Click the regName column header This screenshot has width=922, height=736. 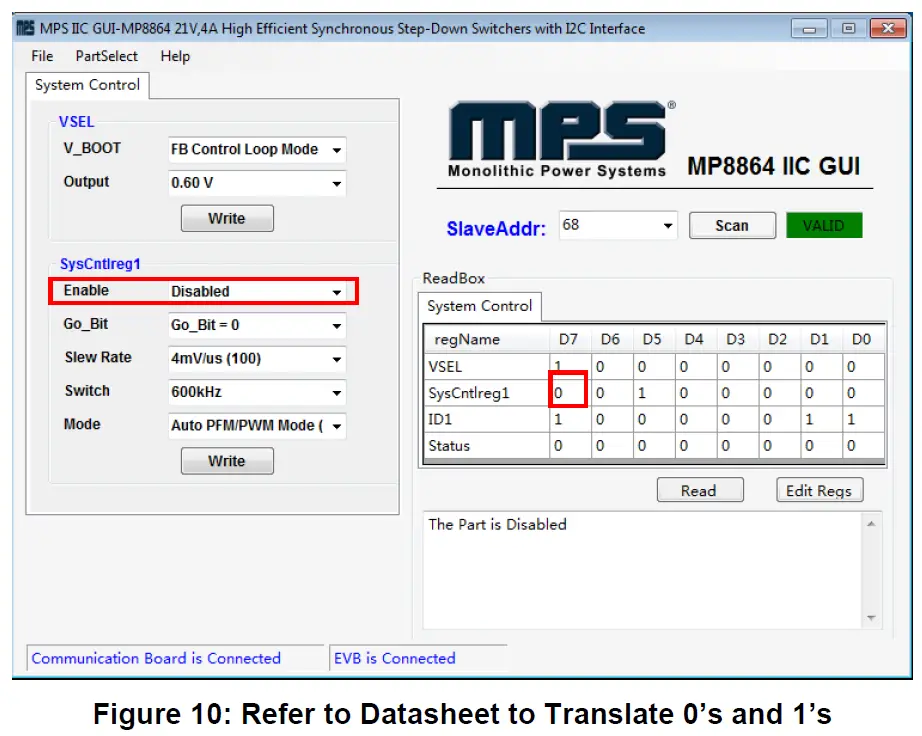pos(487,339)
